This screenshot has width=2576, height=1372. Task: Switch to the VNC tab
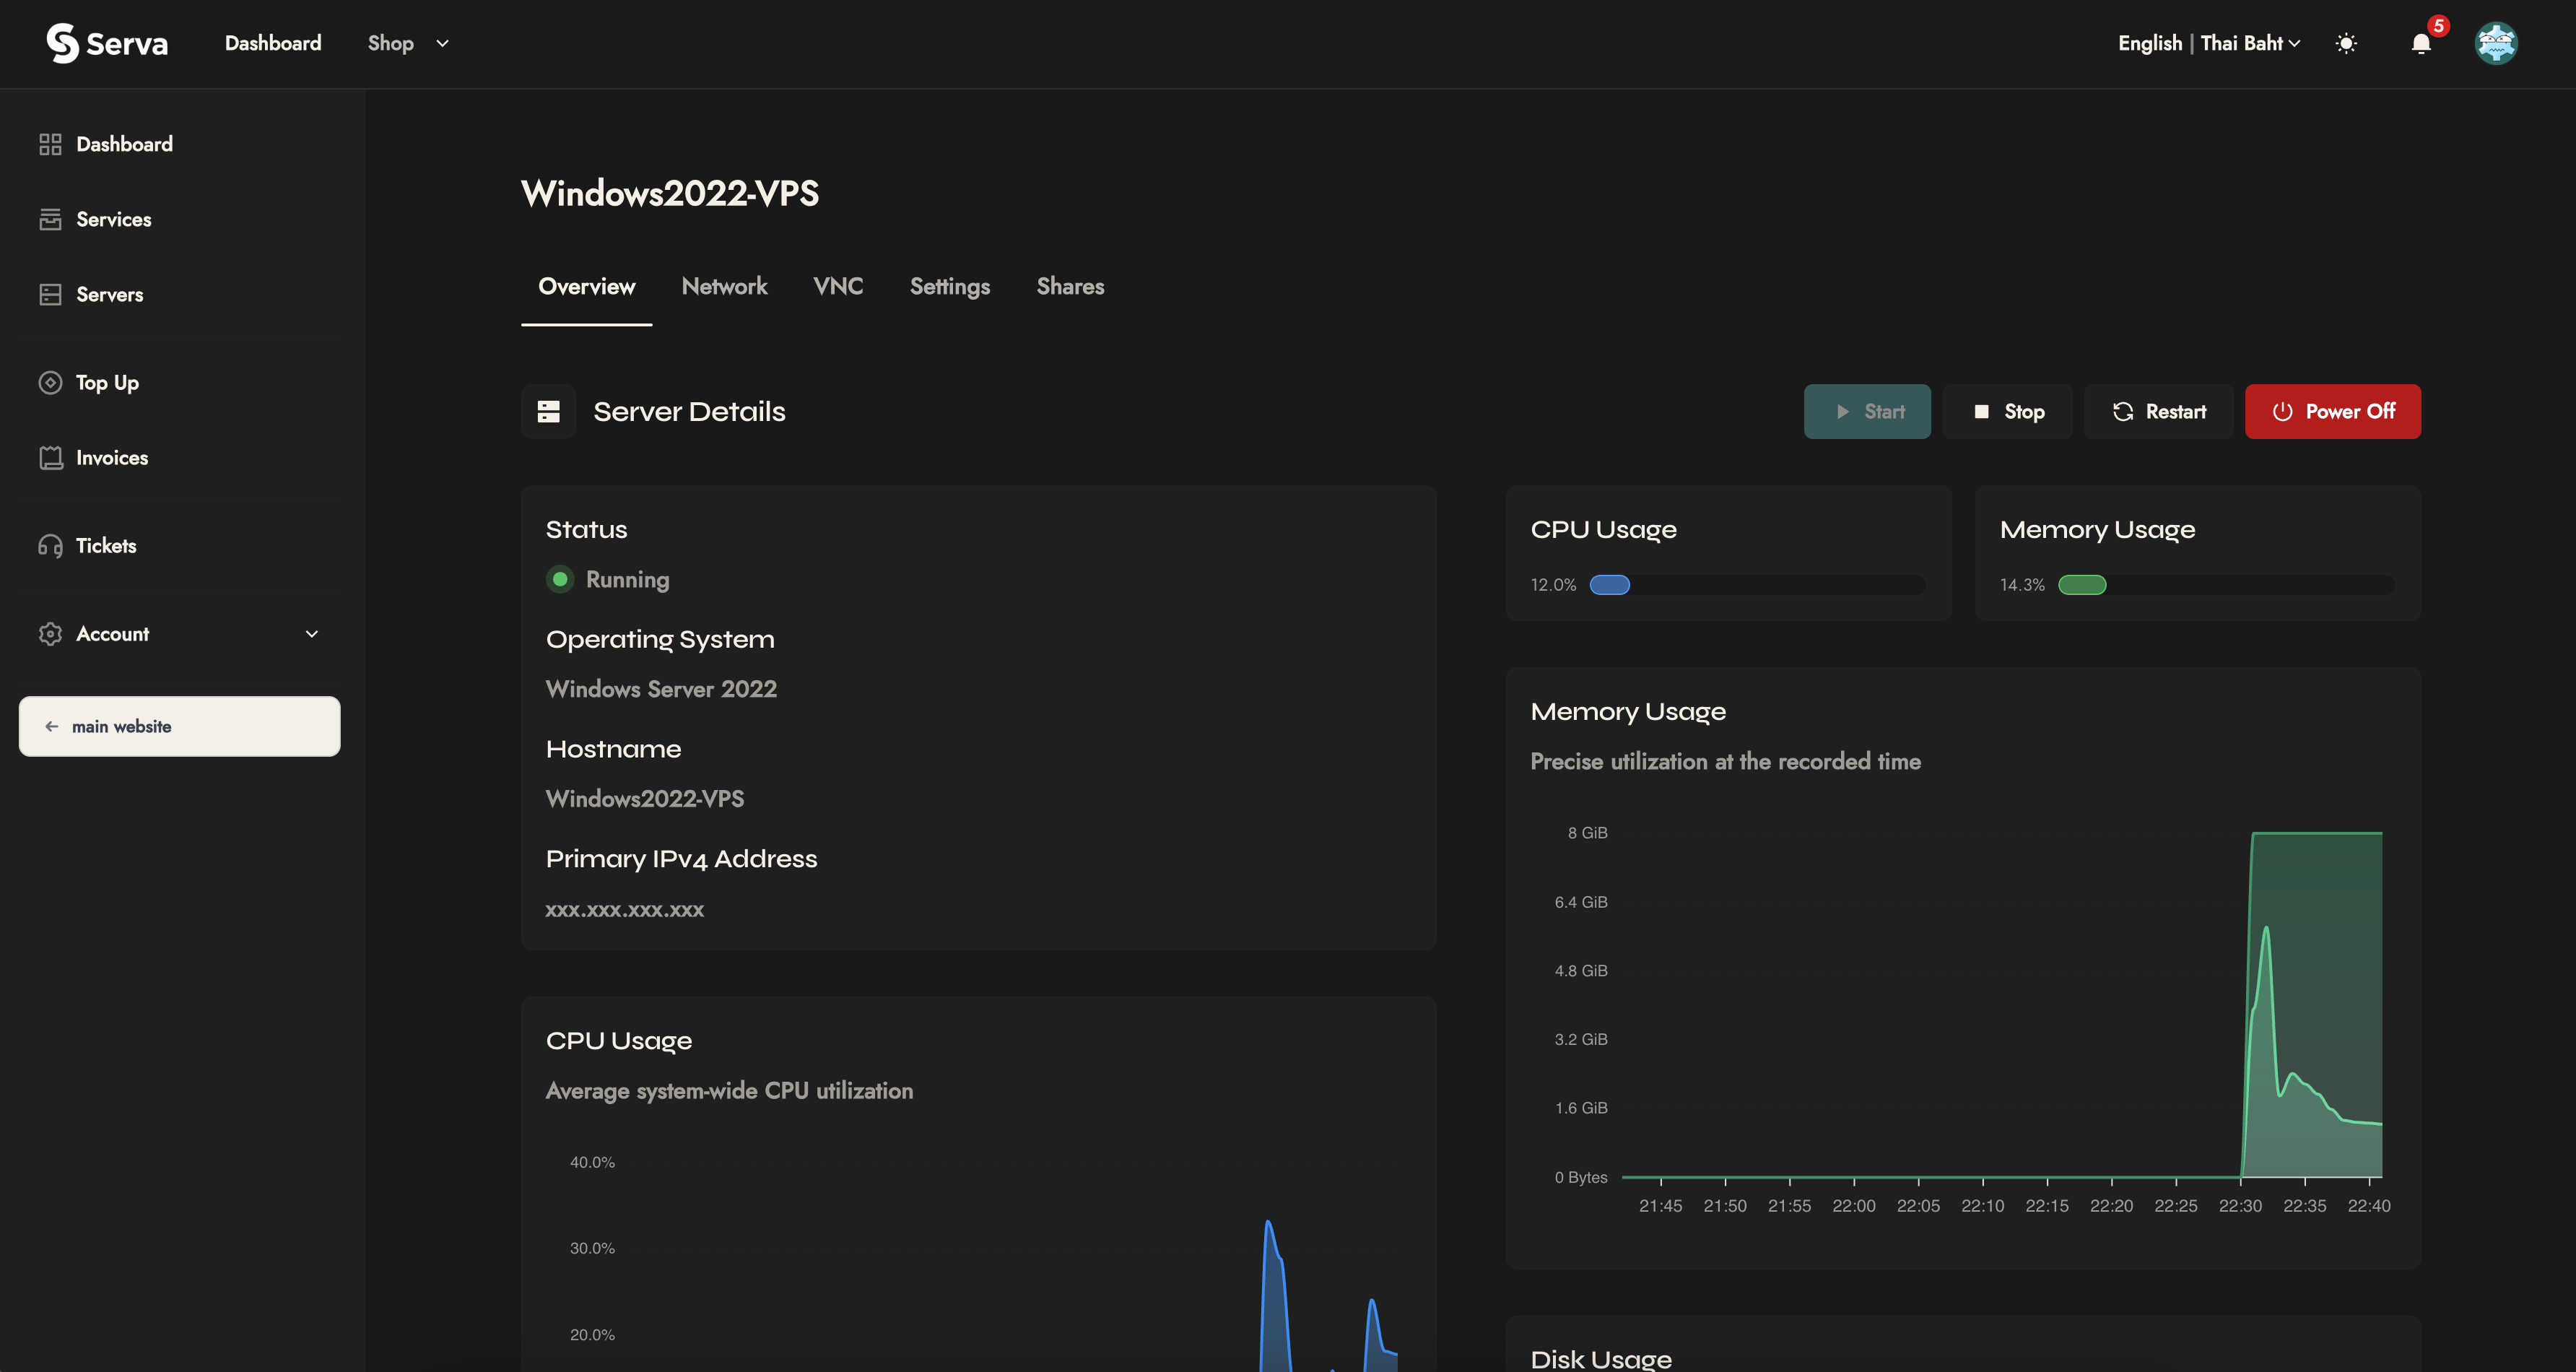(x=838, y=286)
